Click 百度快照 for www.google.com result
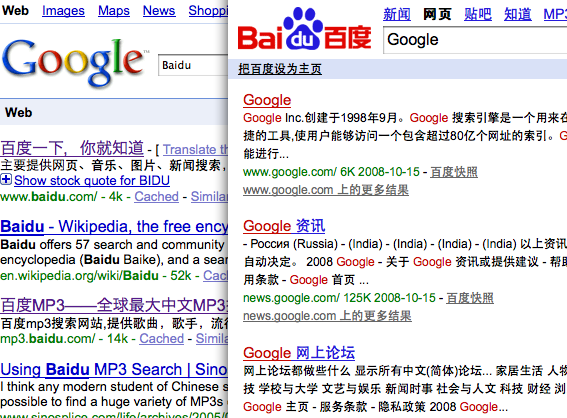Viewport: 567px width, 418px height. coord(454,172)
